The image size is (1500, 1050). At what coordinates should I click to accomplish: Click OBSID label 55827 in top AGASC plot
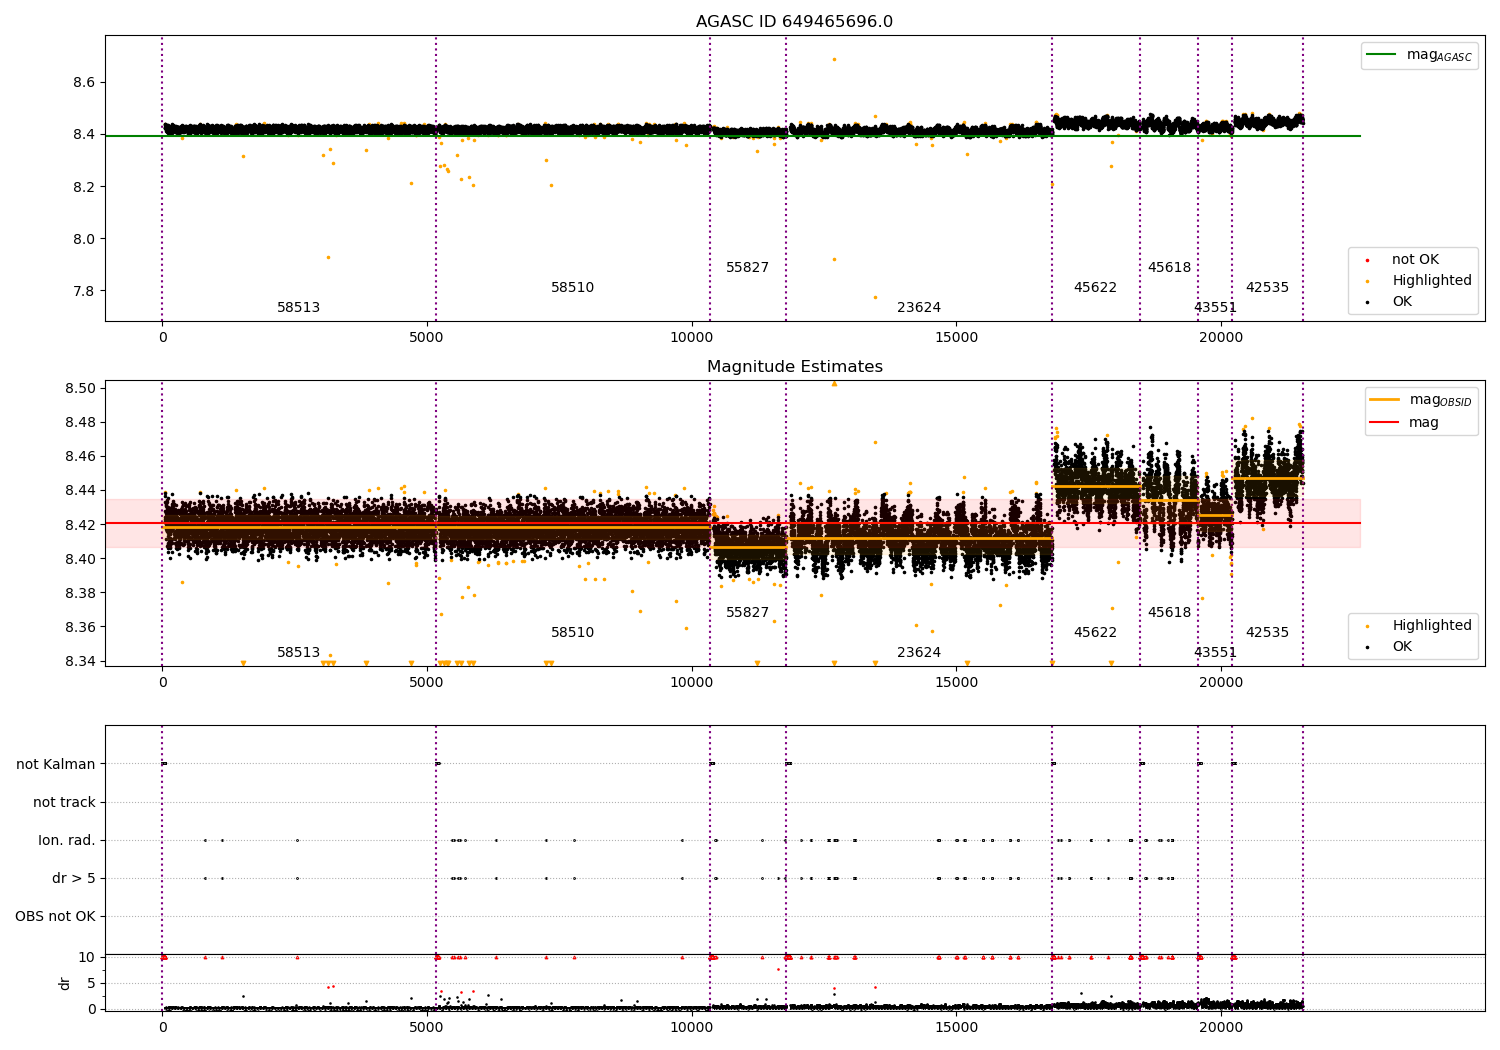(x=747, y=268)
